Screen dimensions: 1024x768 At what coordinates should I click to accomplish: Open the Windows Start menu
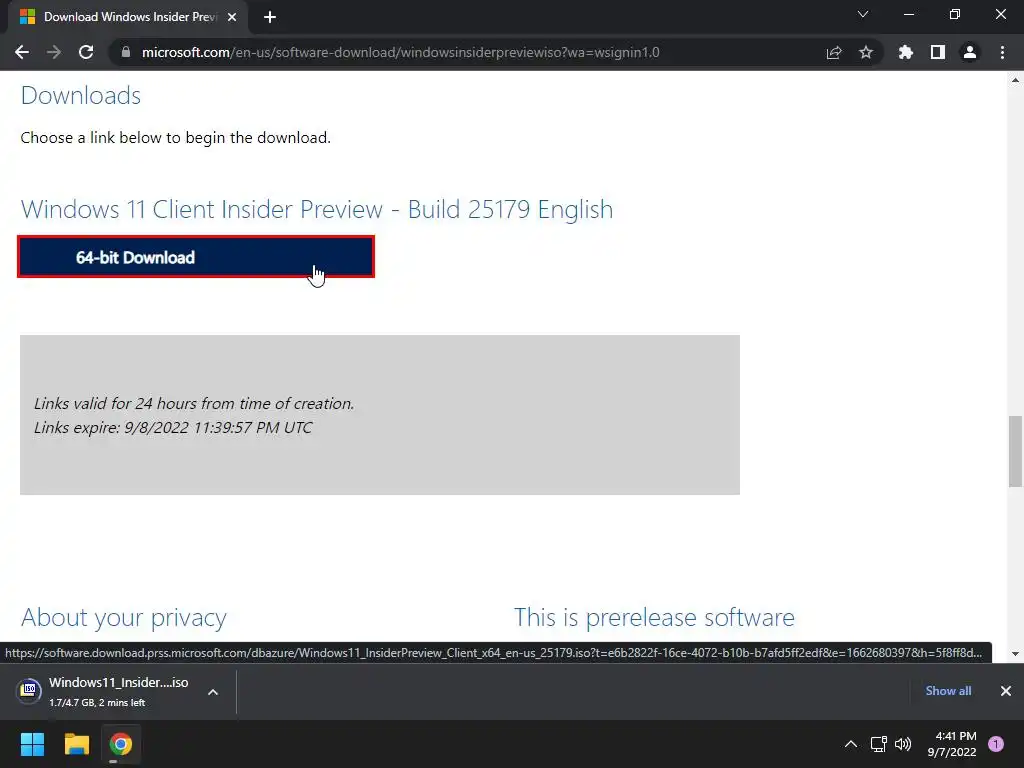[x=32, y=744]
